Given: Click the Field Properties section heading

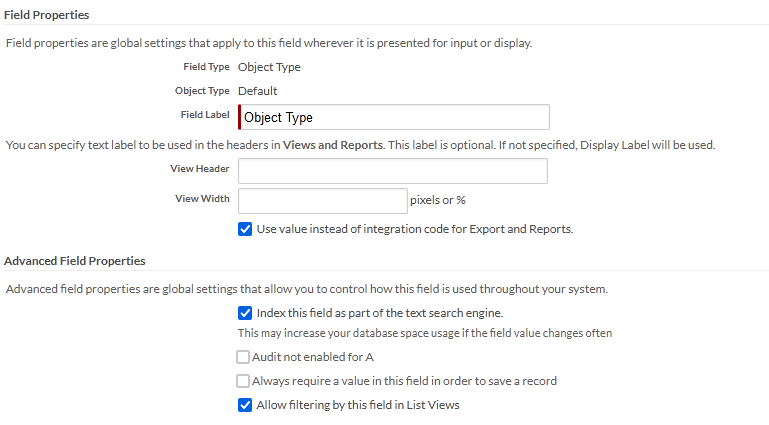Looking at the screenshot, I should [x=47, y=15].
